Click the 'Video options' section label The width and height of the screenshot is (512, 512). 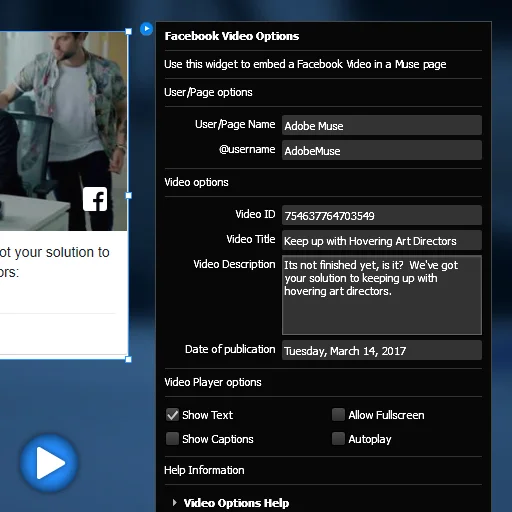point(196,182)
